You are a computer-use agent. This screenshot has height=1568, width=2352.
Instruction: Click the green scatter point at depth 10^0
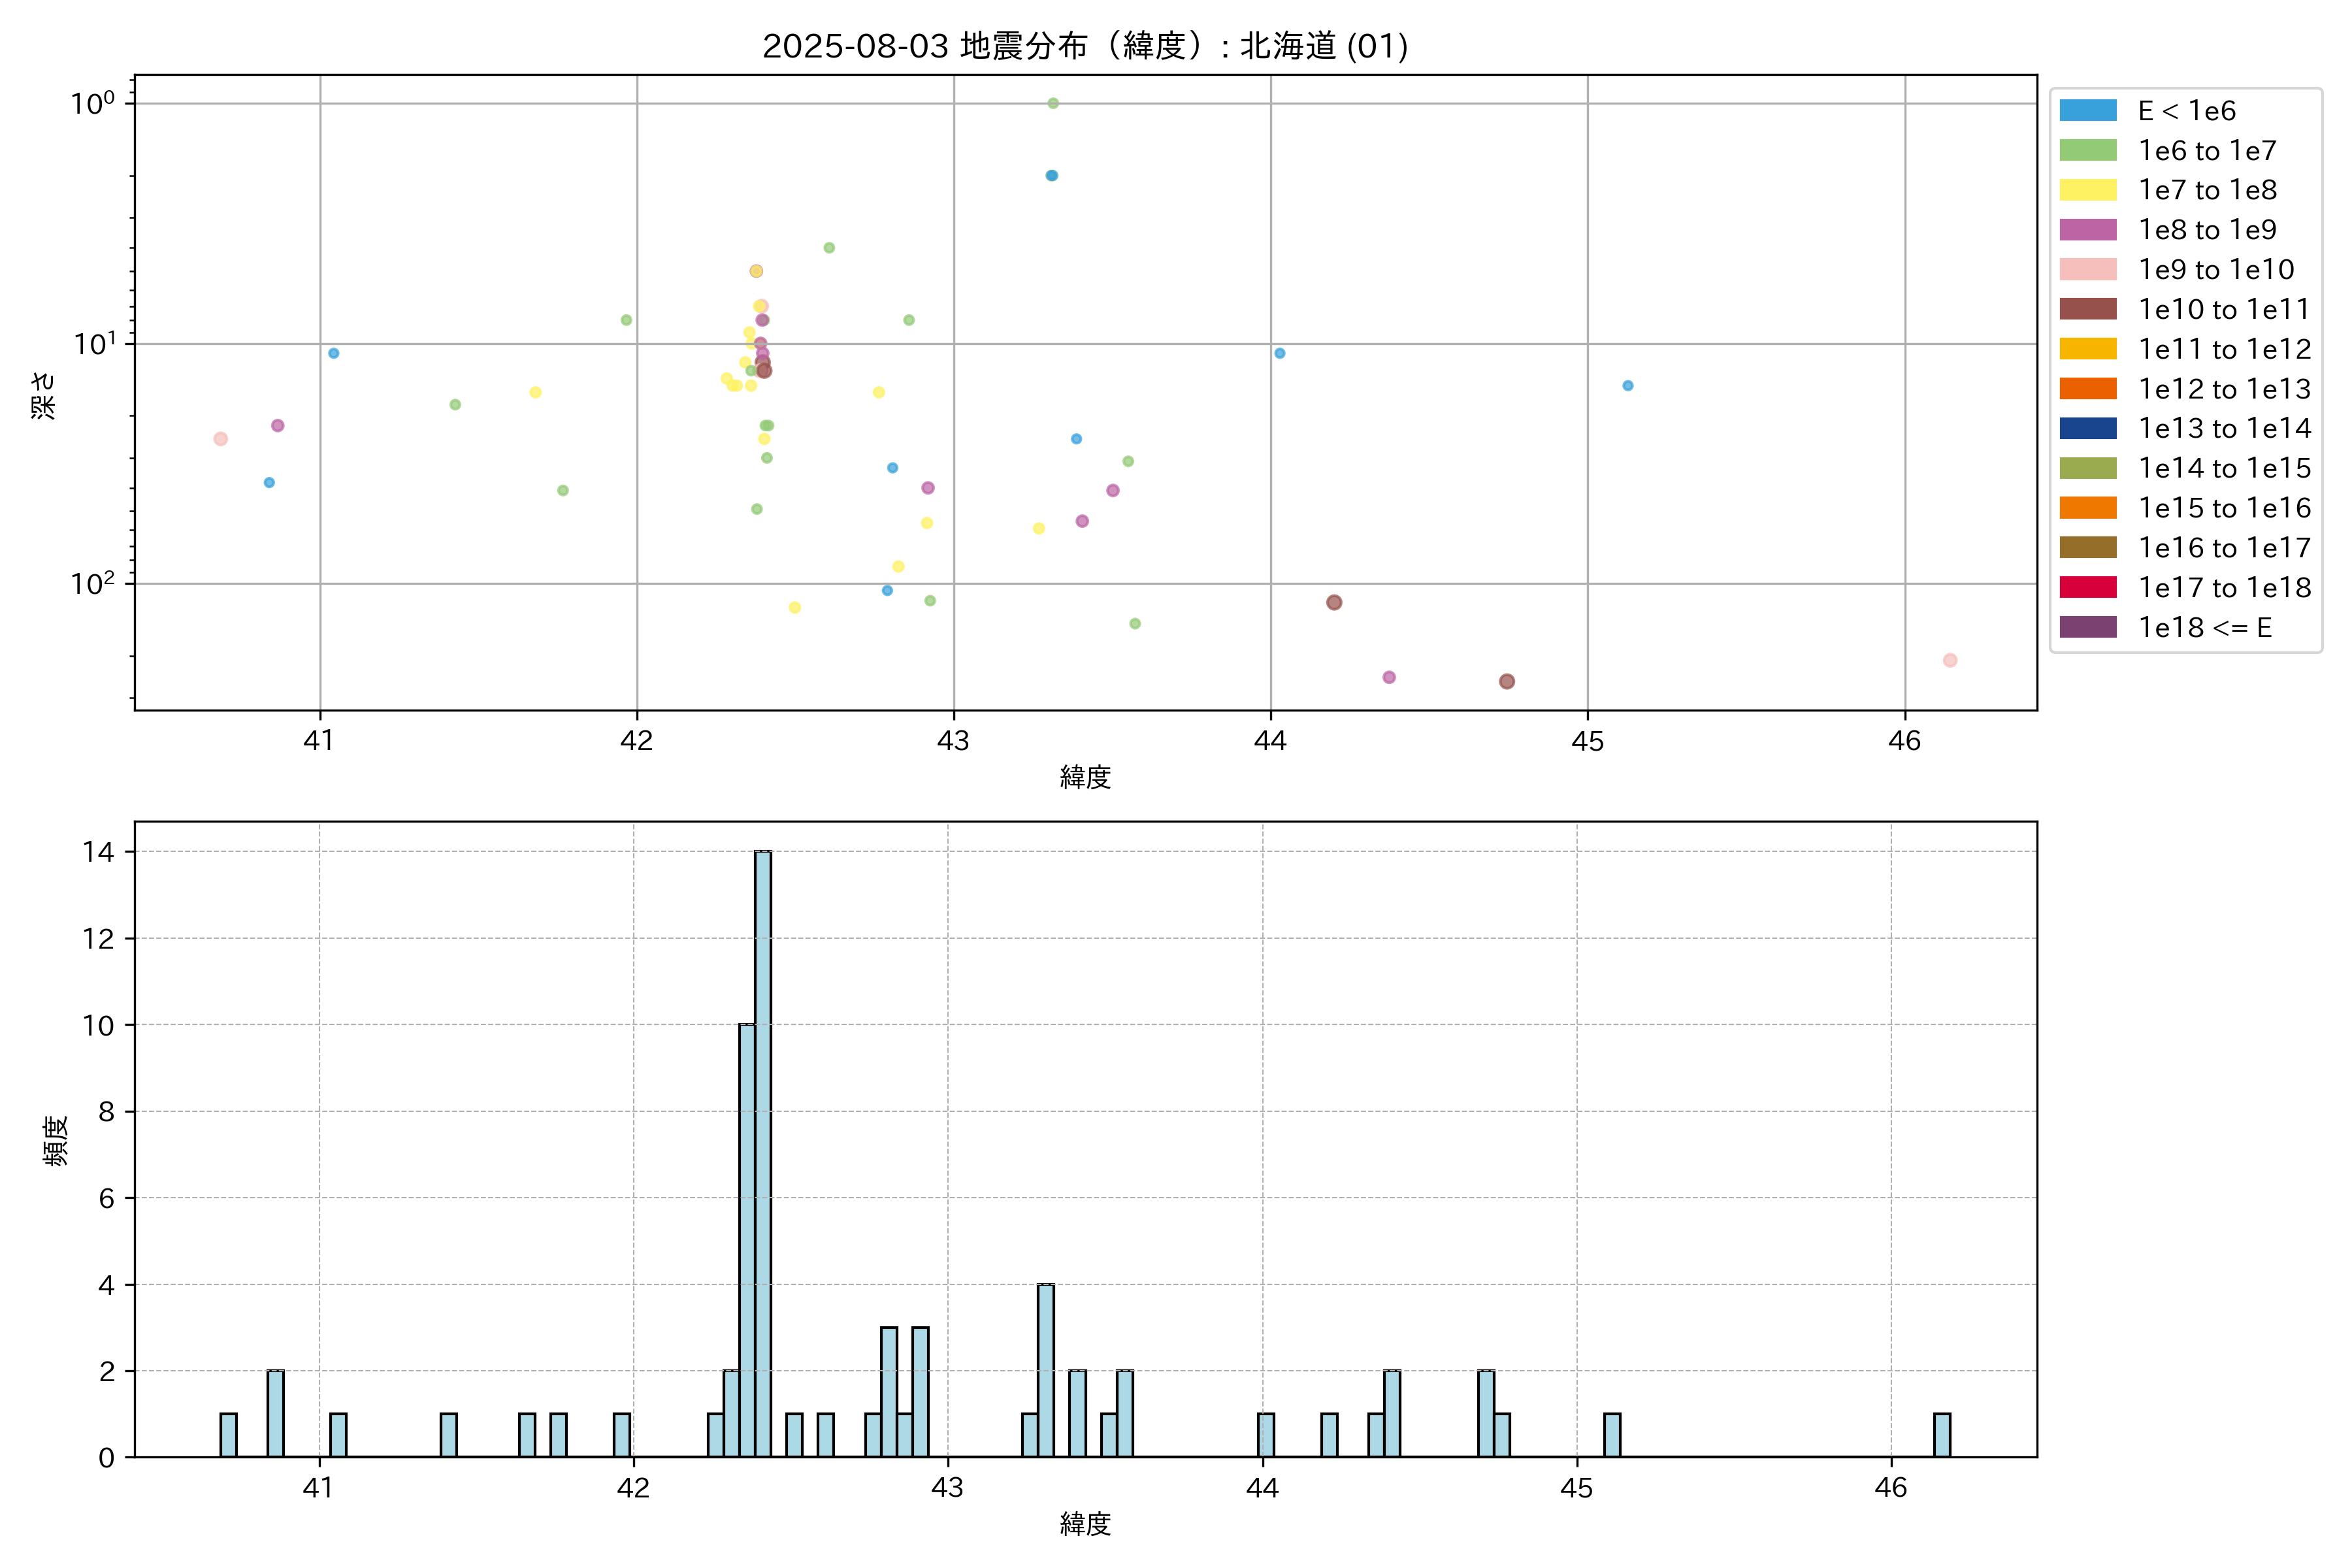tap(1053, 103)
